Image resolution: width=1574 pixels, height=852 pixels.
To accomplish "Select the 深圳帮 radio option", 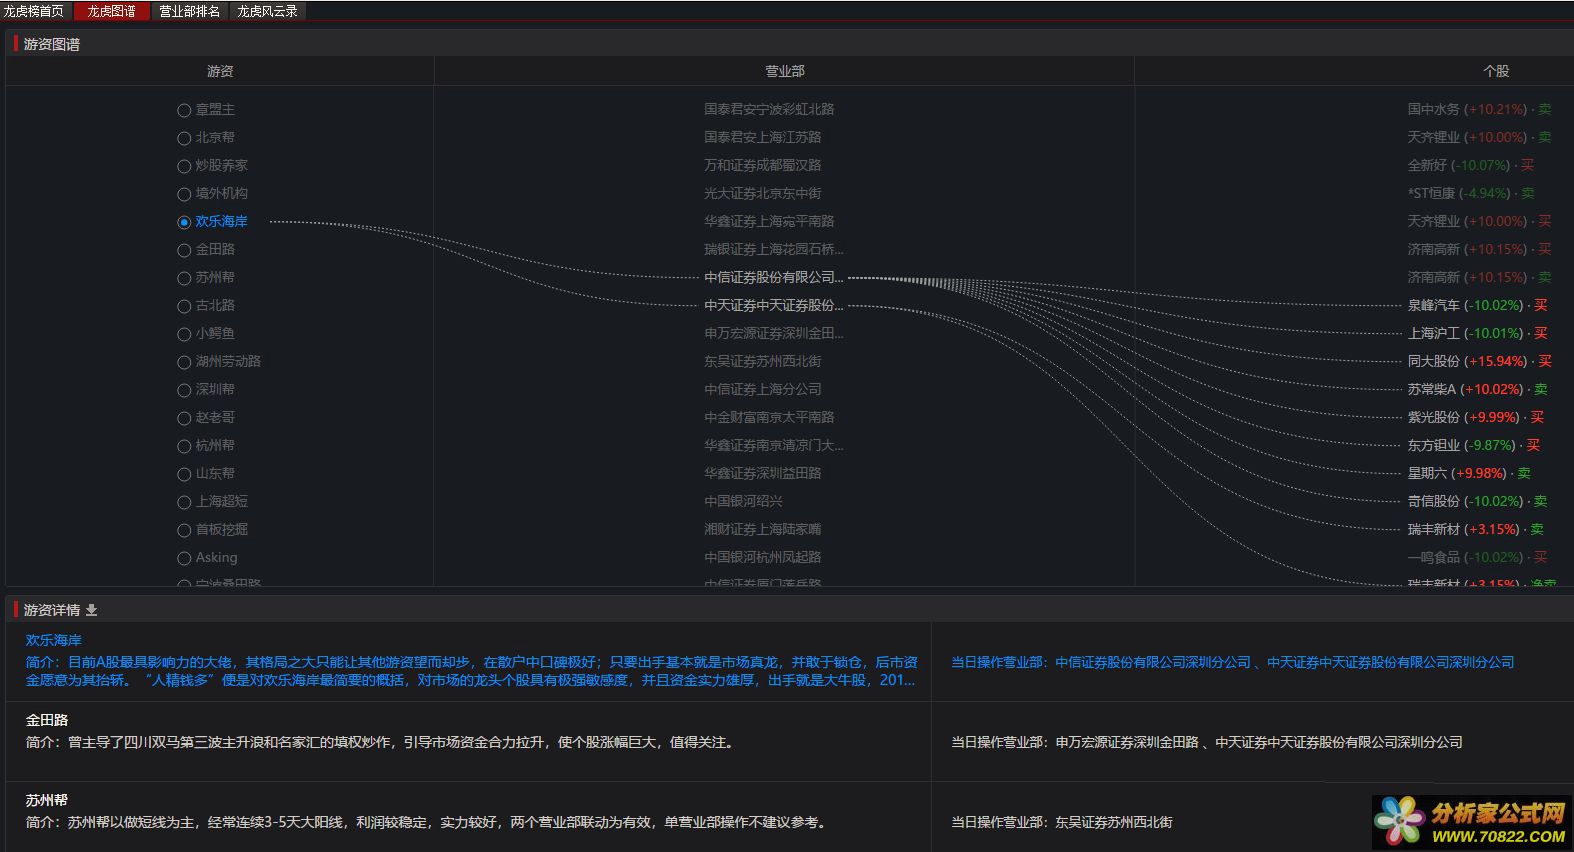I will pyautogui.click(x=184, y=390).
